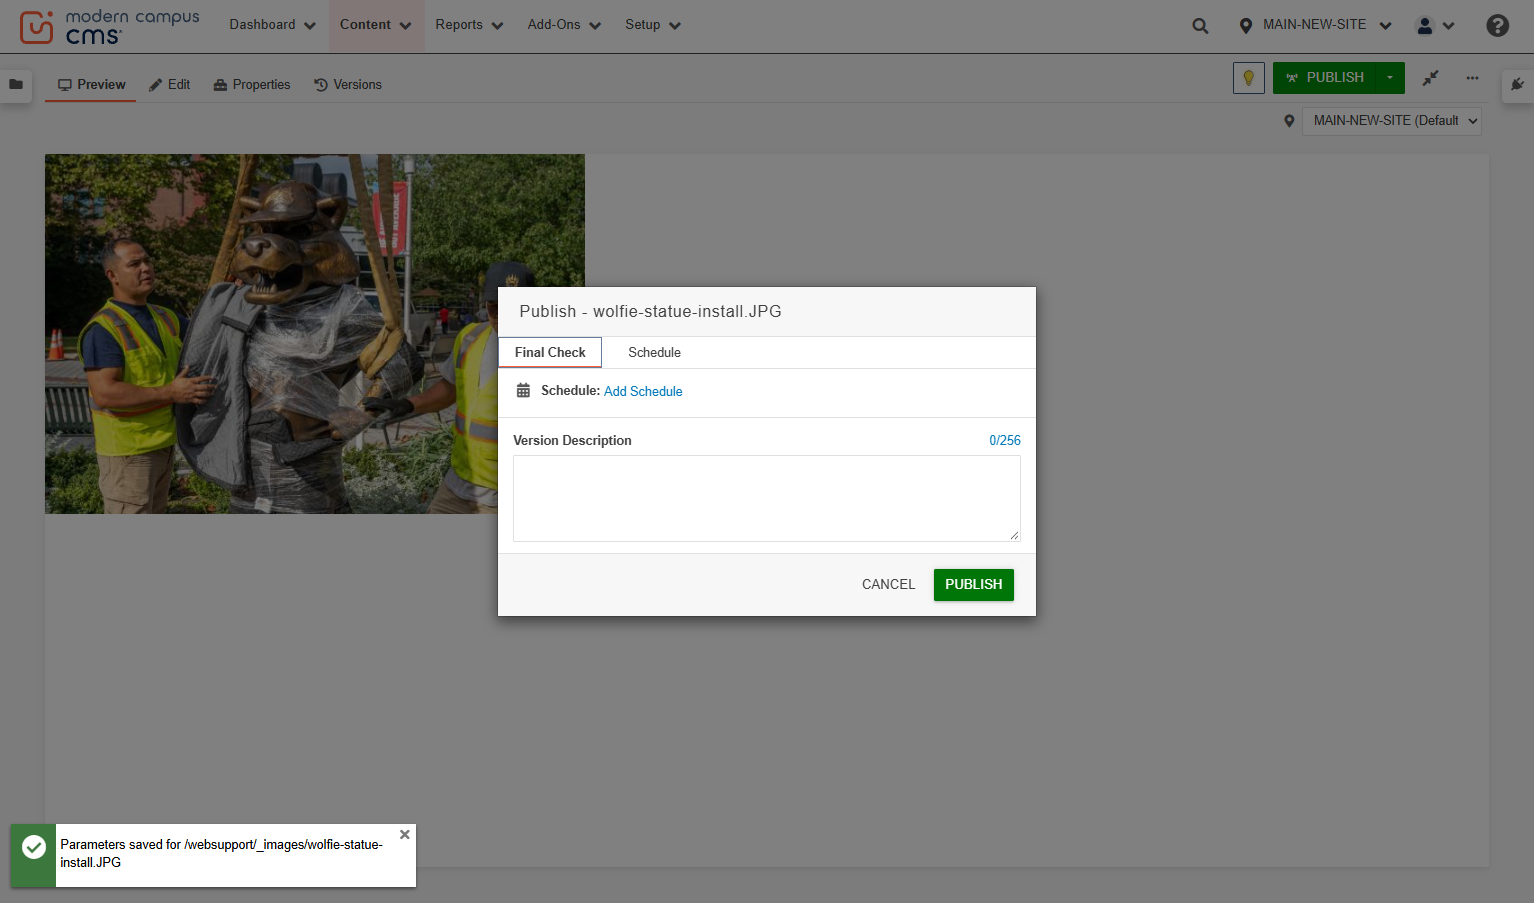Click the Modern Campus CMS logo
This screenshot has width=1534, height=903.
pyautogui.click(x=110, y=26)
